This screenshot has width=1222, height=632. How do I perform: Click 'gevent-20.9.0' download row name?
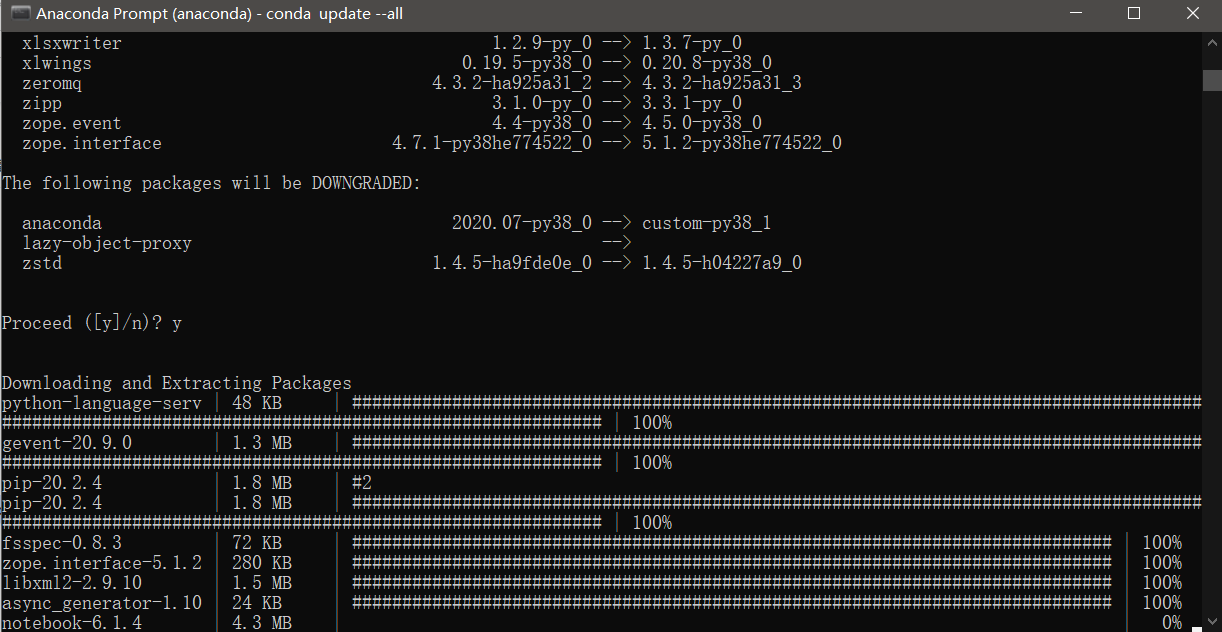(67, 443)
